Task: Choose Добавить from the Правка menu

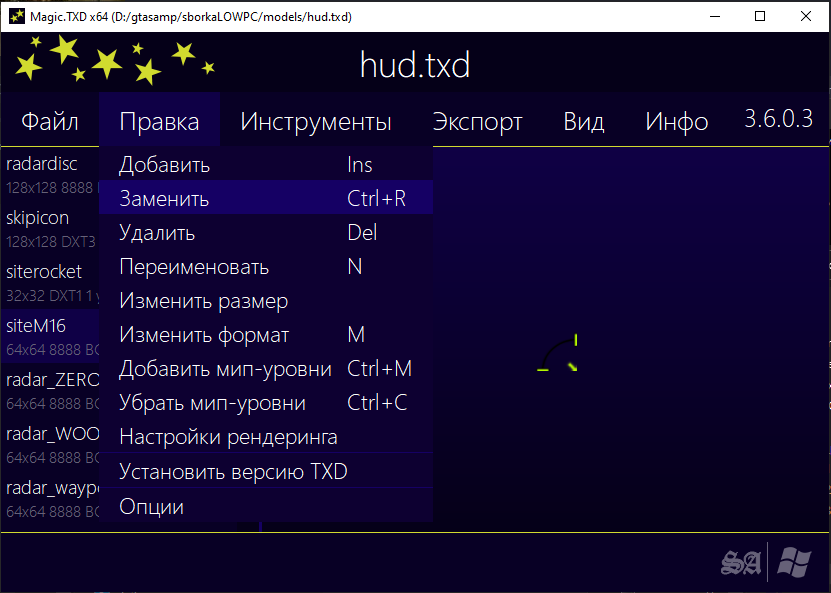Action: point(165,165)
